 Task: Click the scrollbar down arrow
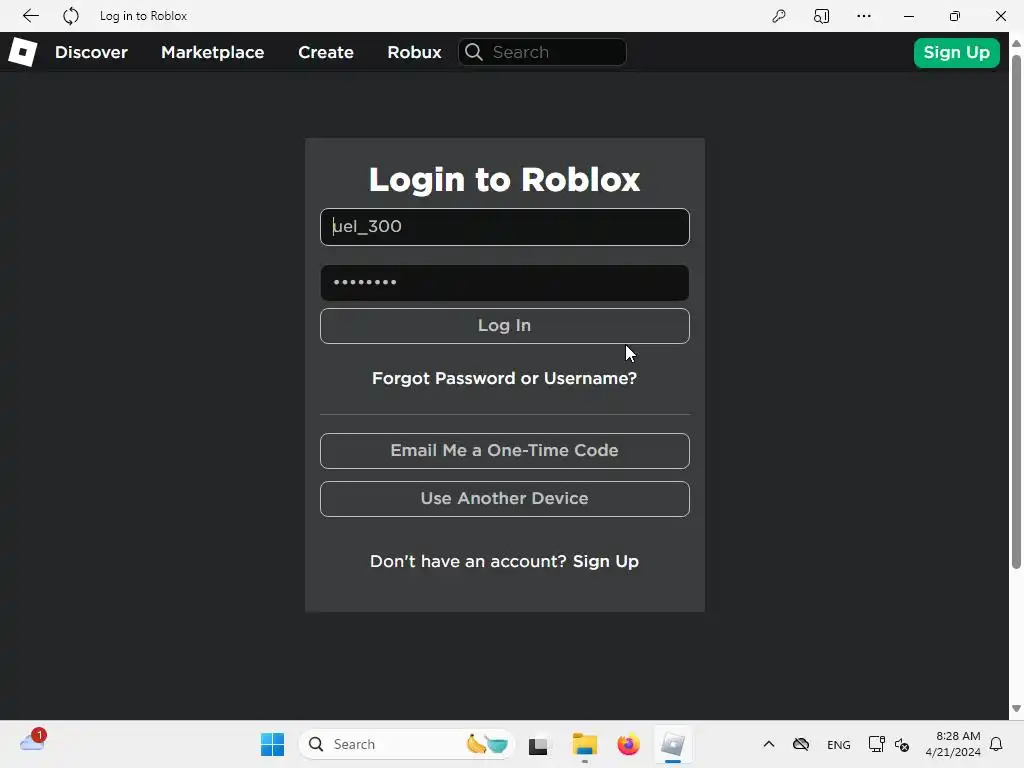pos(1016,709)
